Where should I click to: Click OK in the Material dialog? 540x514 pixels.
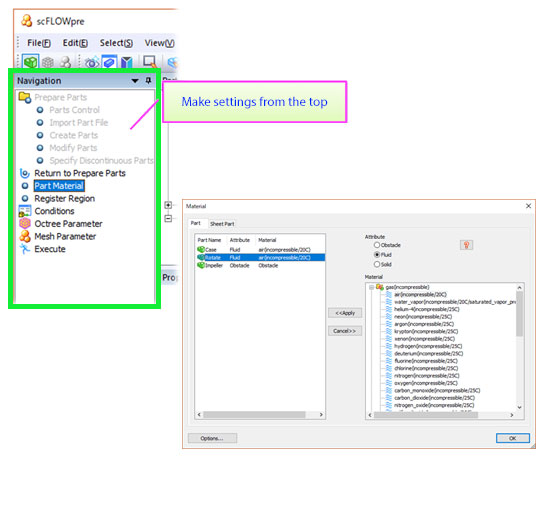(512, 438)
